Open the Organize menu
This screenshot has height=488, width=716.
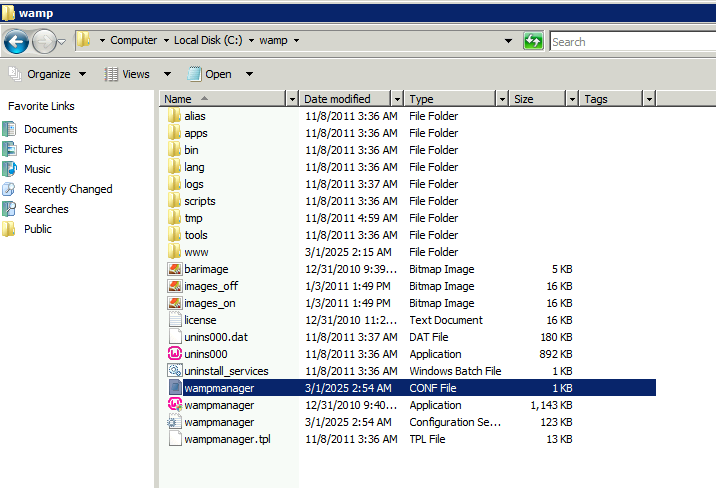click(47, 74)
